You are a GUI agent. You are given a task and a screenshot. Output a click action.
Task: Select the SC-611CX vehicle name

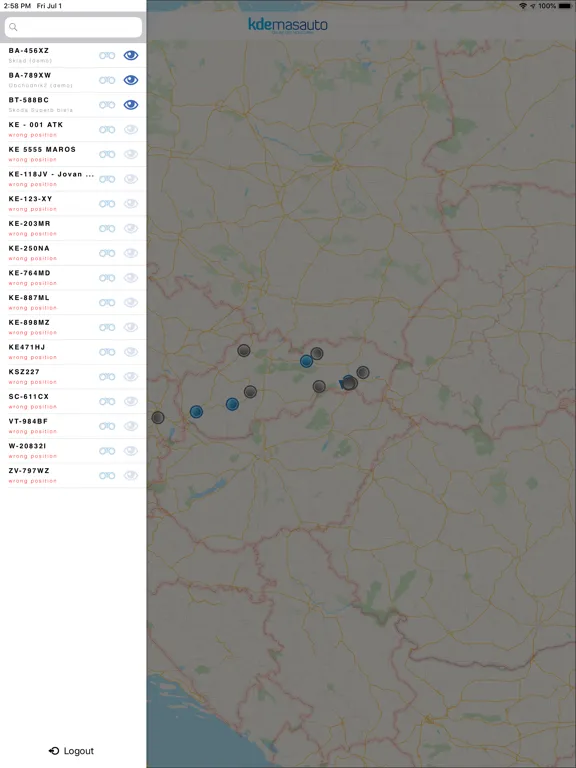click(x=29, y=397)
